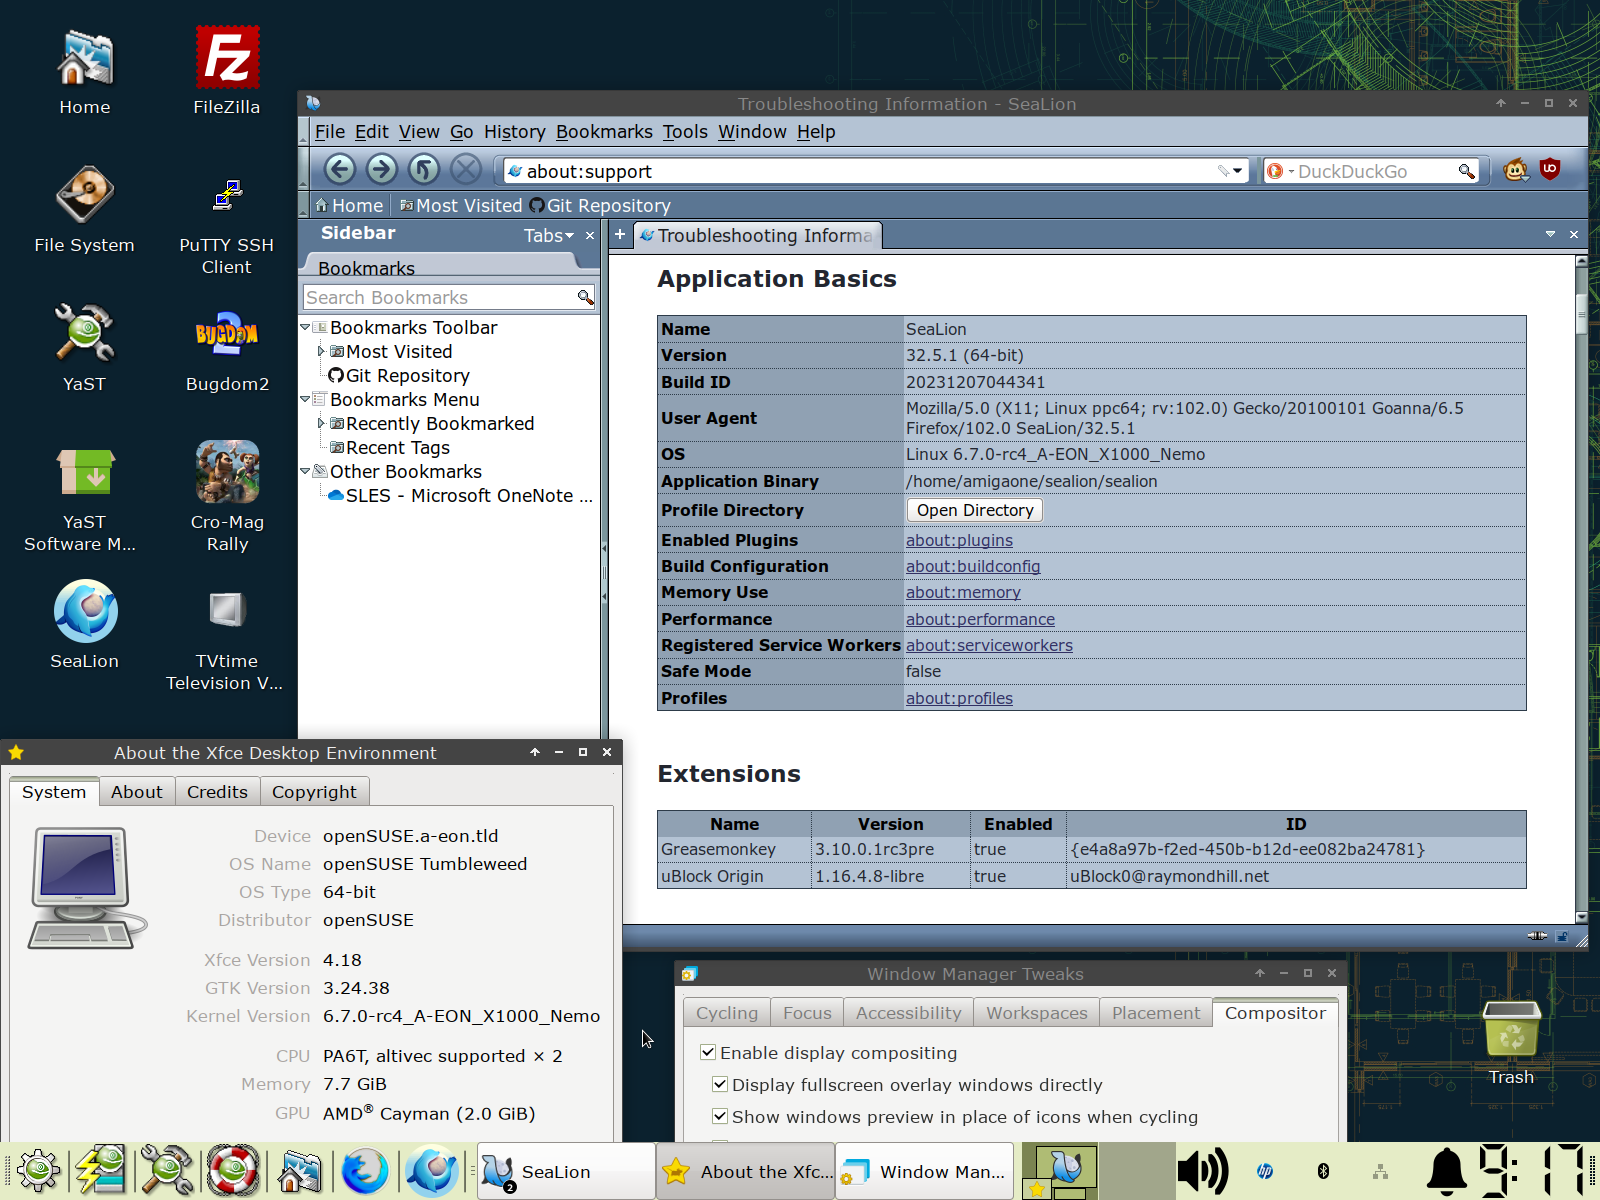Screen dimensions: 1600x1200
Task: Select the File System desktop icon
Action: click(x=84, y=211)
